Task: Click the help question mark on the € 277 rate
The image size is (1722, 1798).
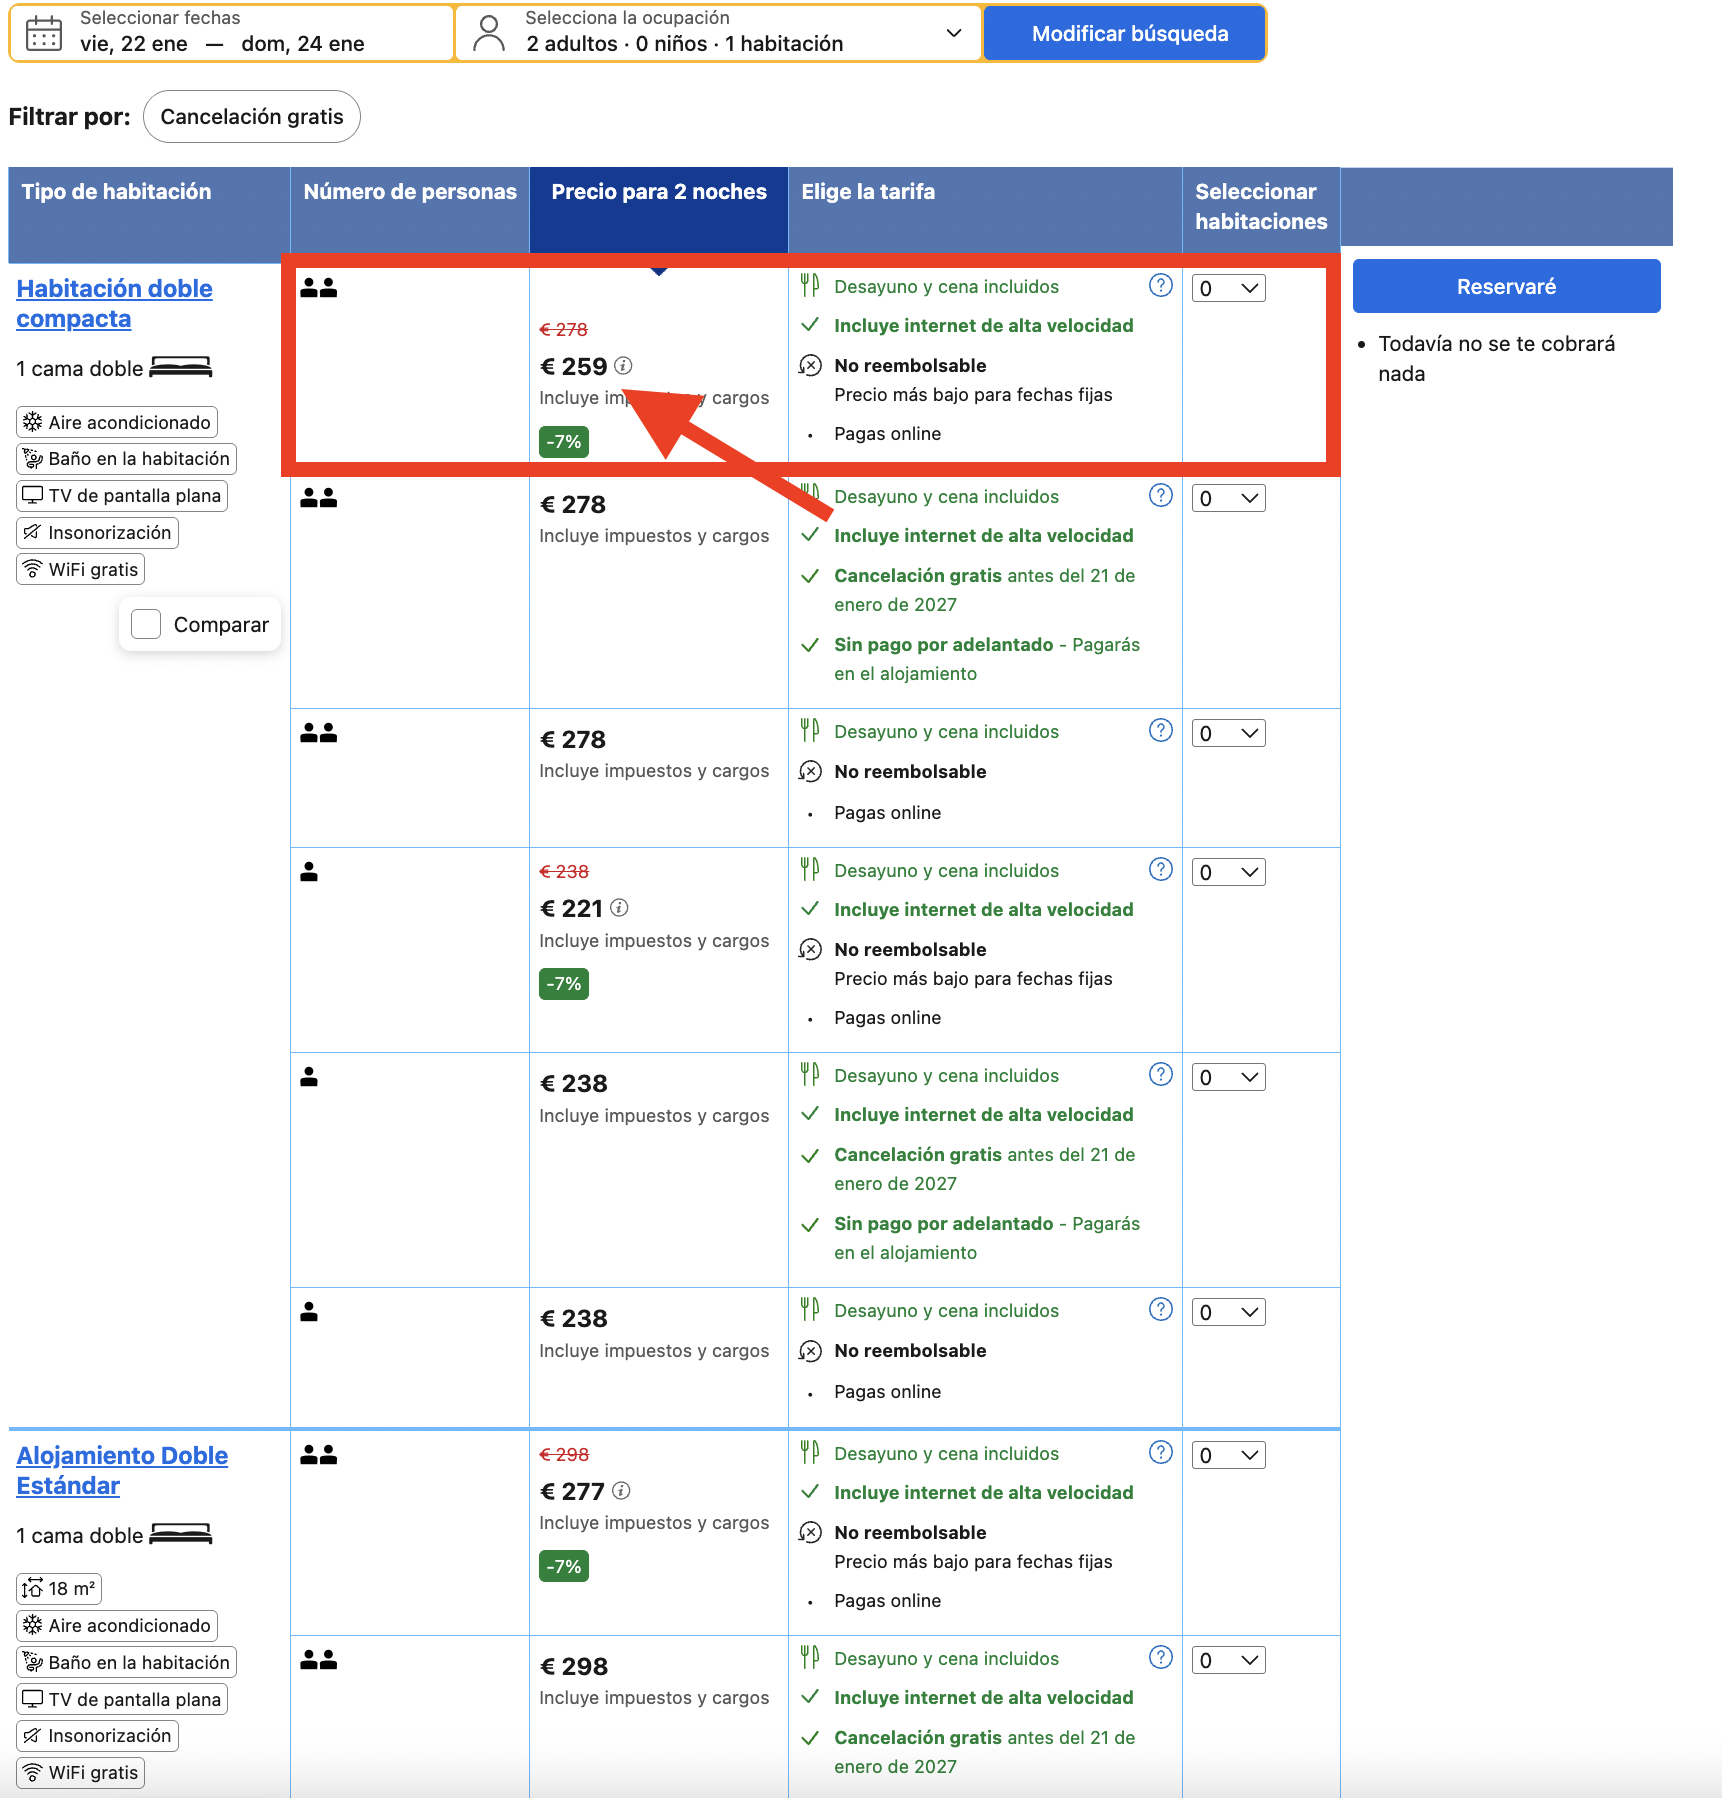Action: 1160,1453
